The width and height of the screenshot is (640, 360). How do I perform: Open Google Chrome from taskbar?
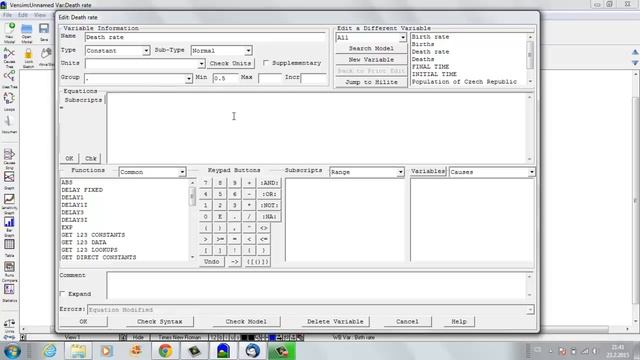tap(165, 351)
